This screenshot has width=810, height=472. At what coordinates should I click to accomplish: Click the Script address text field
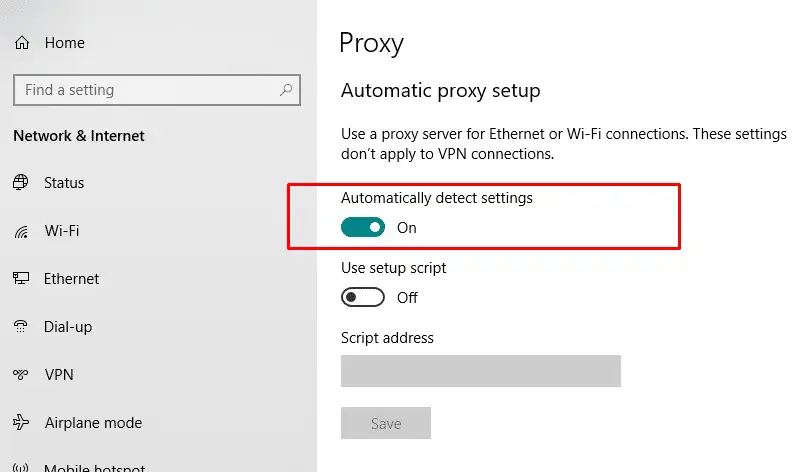click(480, 371)
